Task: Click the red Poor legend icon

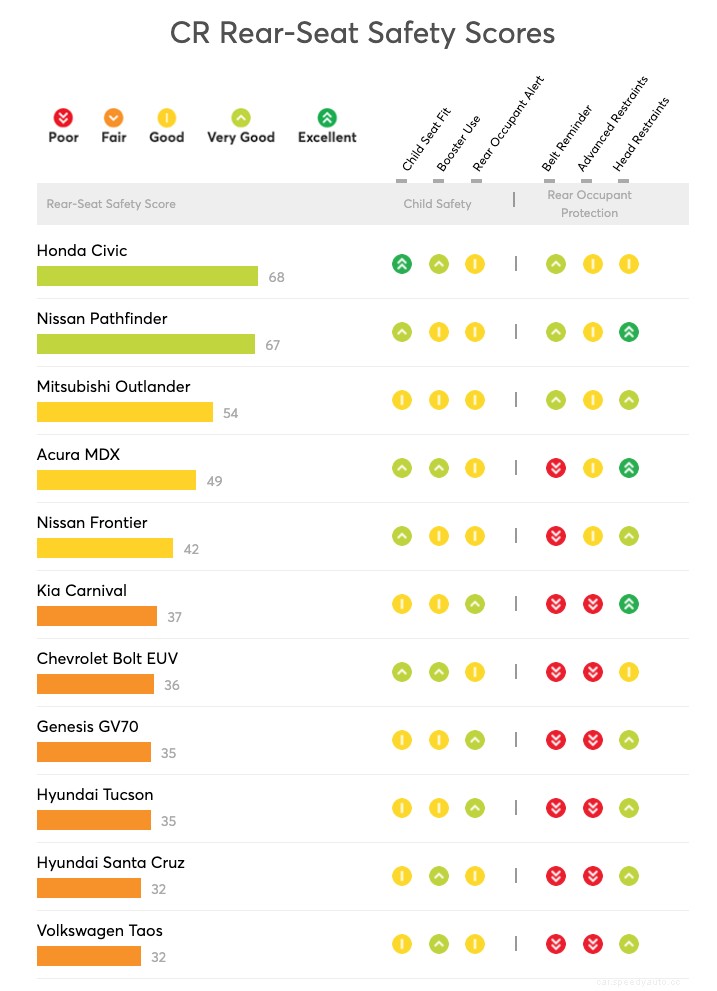Action: 63,118
